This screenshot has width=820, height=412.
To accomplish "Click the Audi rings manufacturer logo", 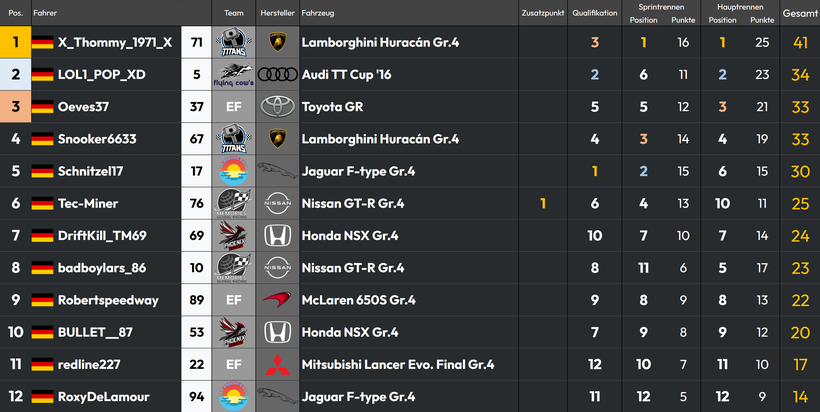I will (278, 75).
